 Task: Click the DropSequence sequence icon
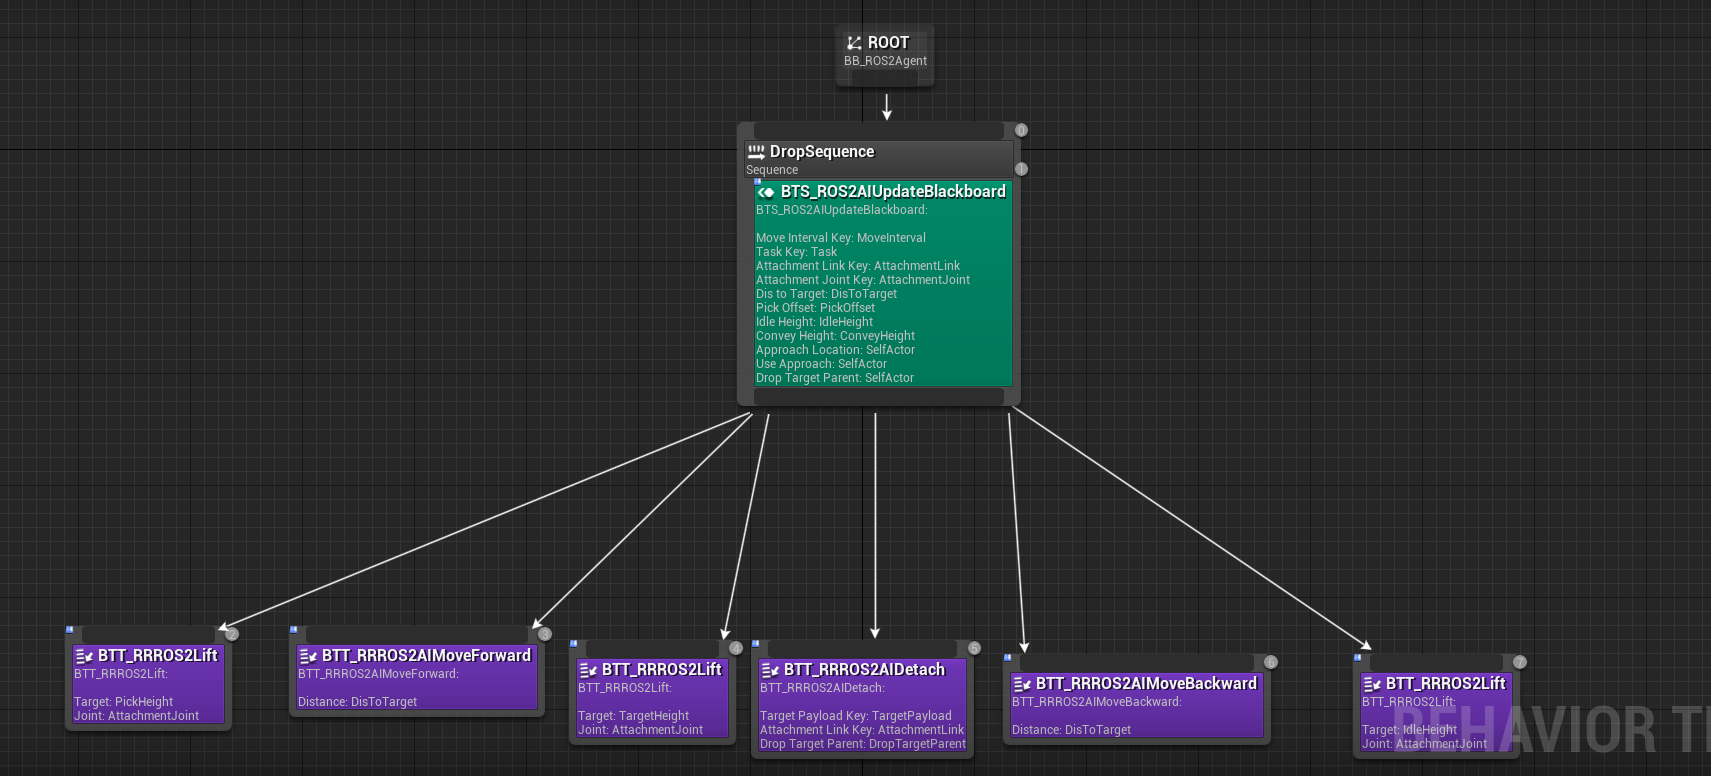coord(756,152)
